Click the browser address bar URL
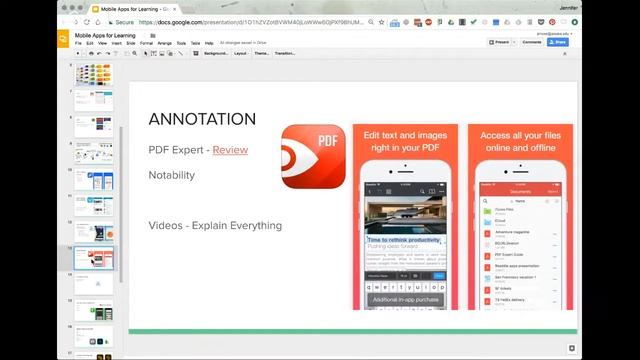This screenshot has height=360, width=640. [251, 22]
